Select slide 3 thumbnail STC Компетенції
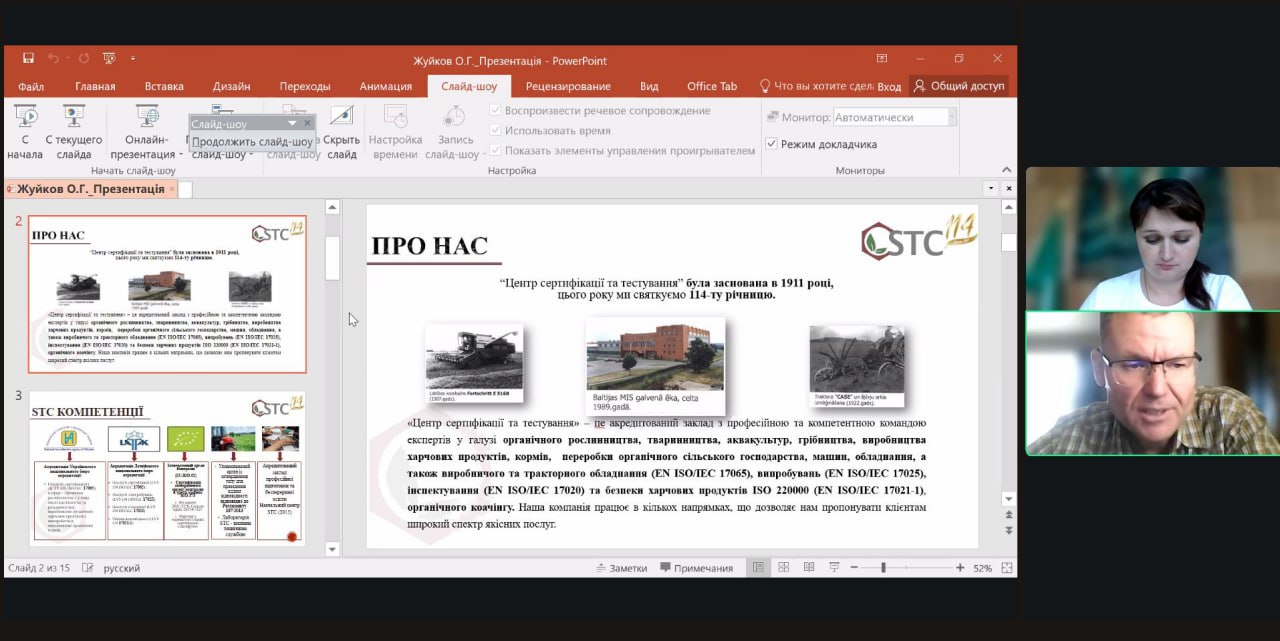 click(x=167, y=469)
